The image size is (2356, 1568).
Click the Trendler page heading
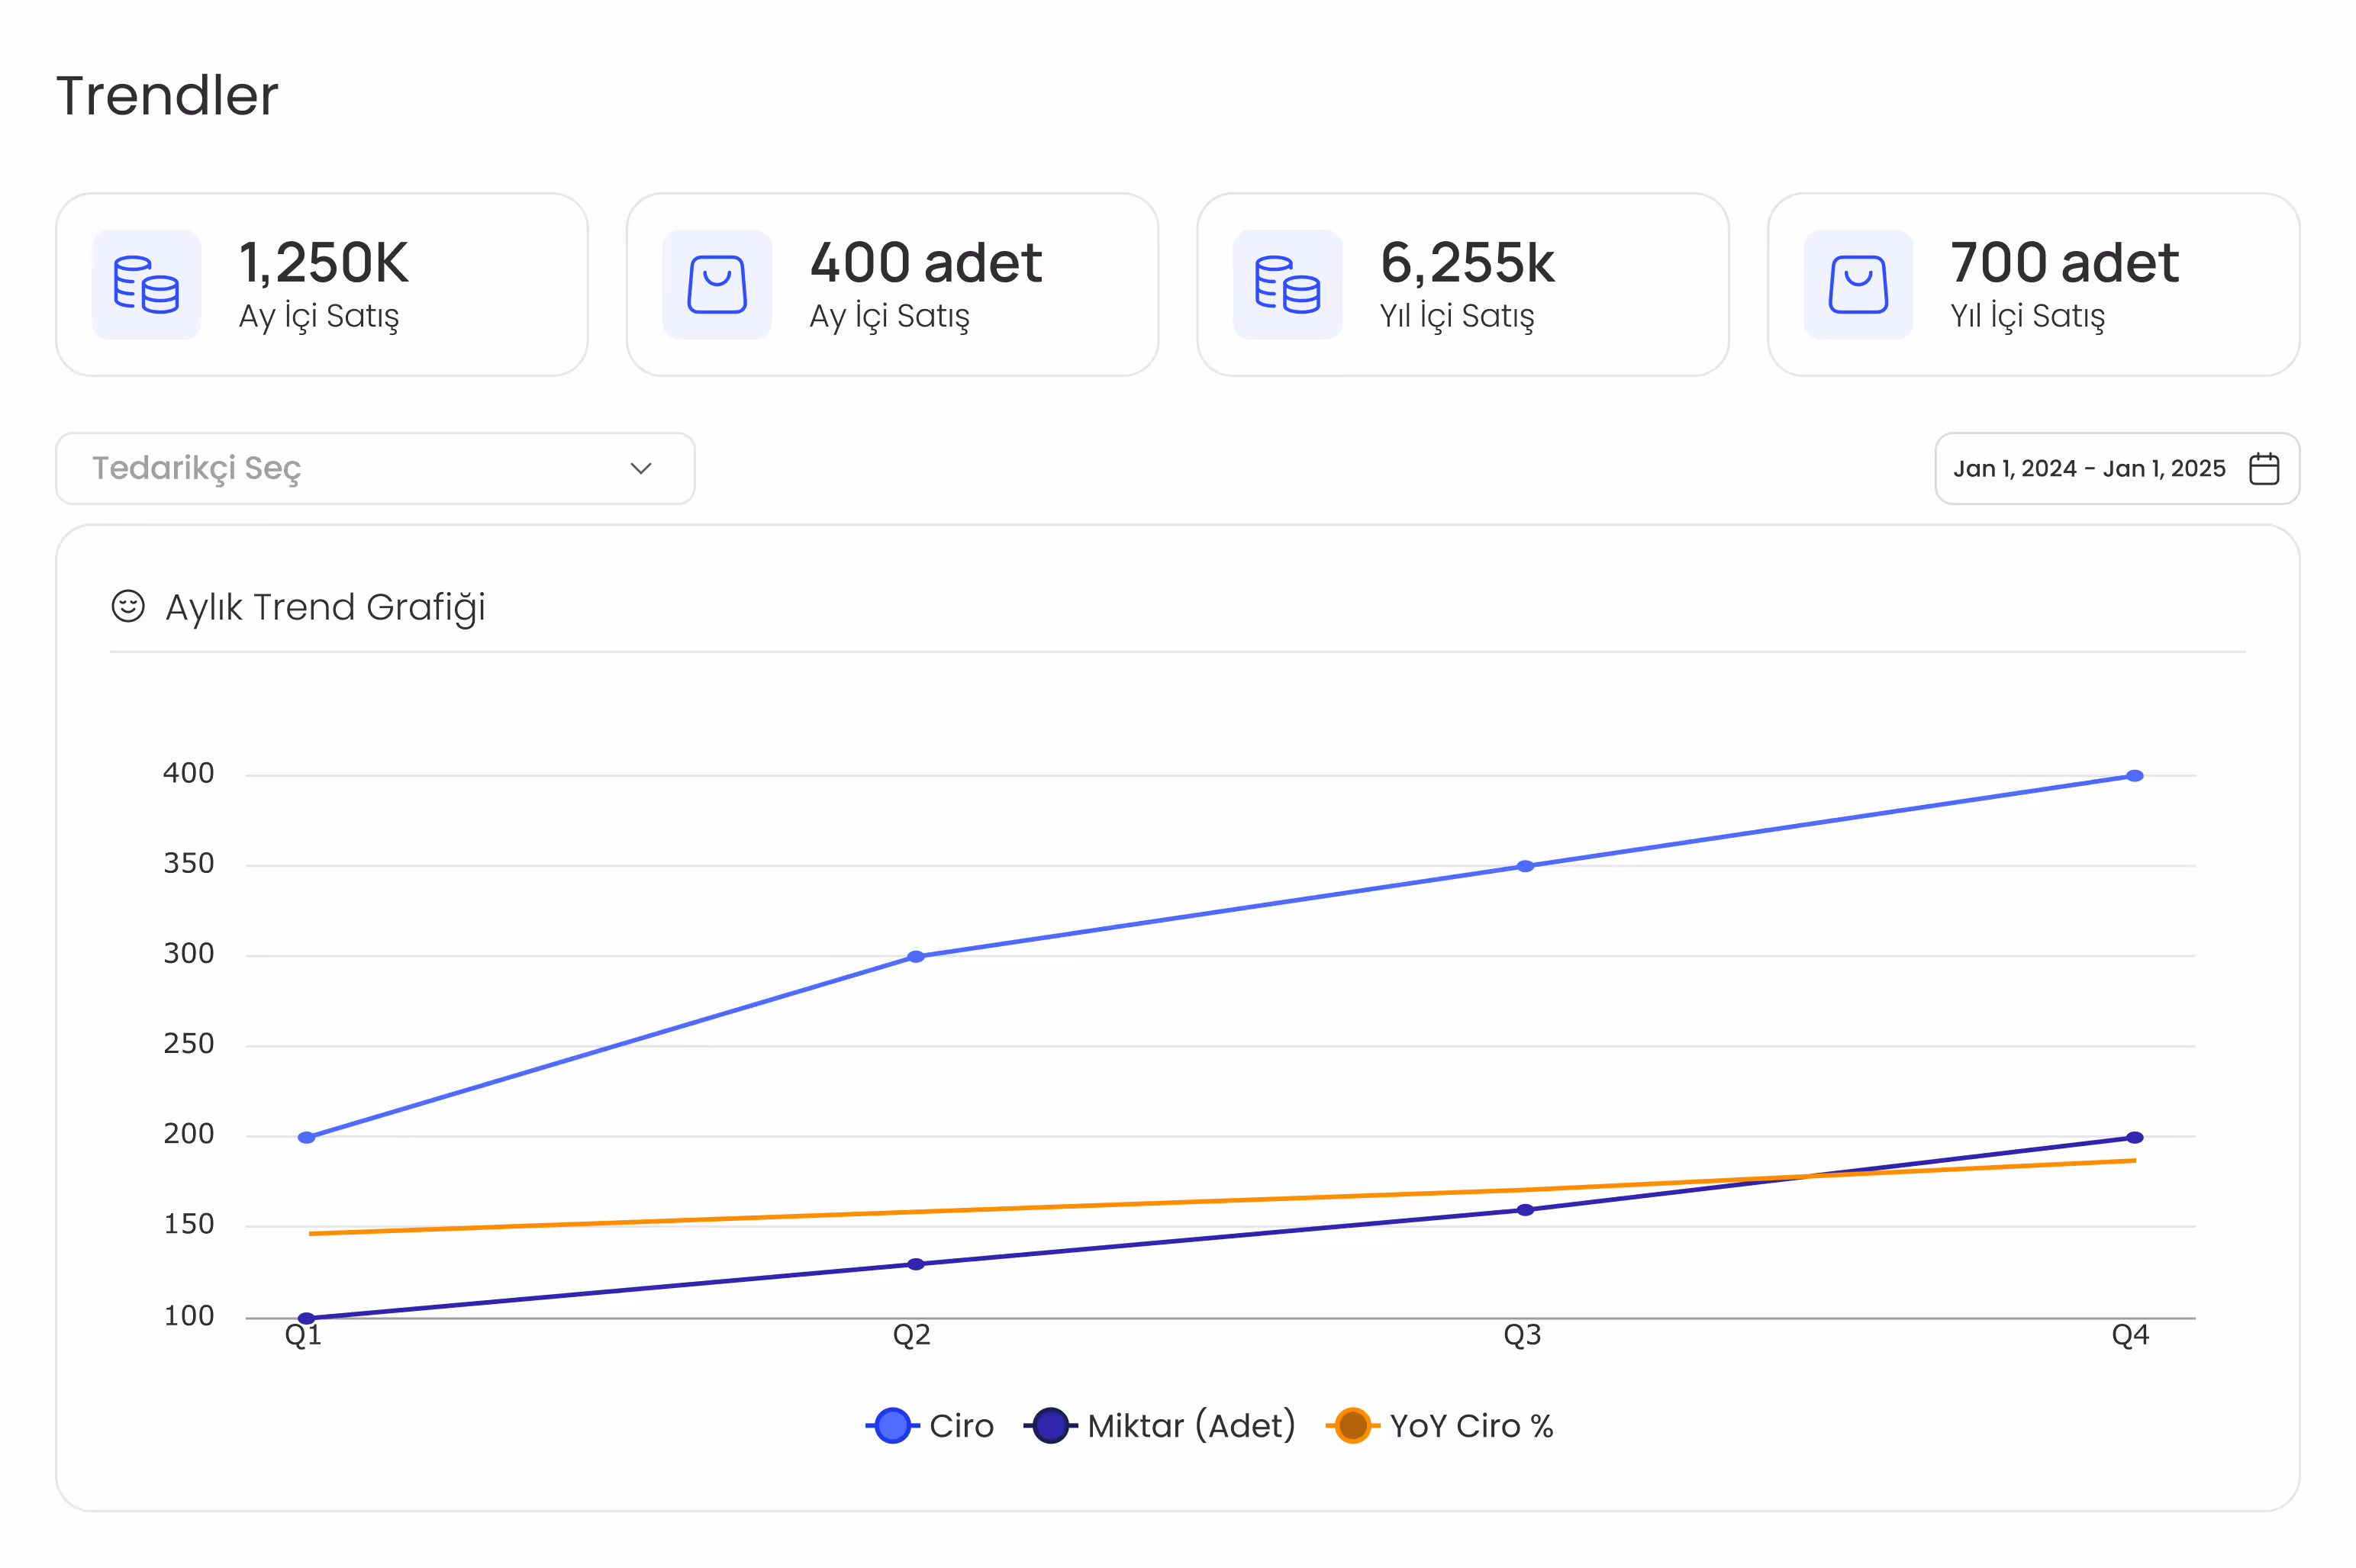click(166, 95)
